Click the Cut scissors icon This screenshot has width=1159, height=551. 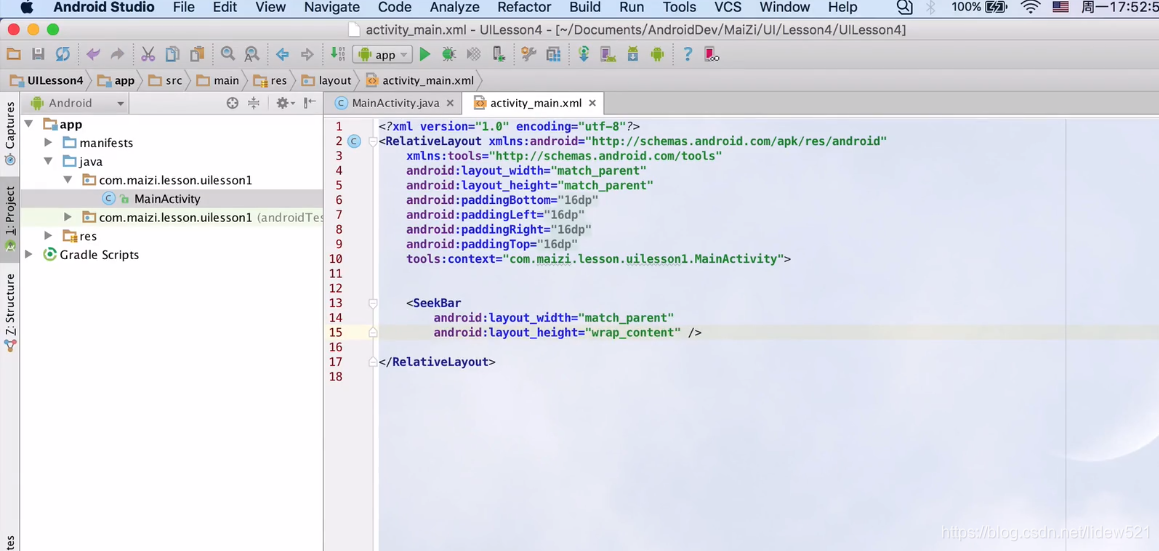pos(148,54)
